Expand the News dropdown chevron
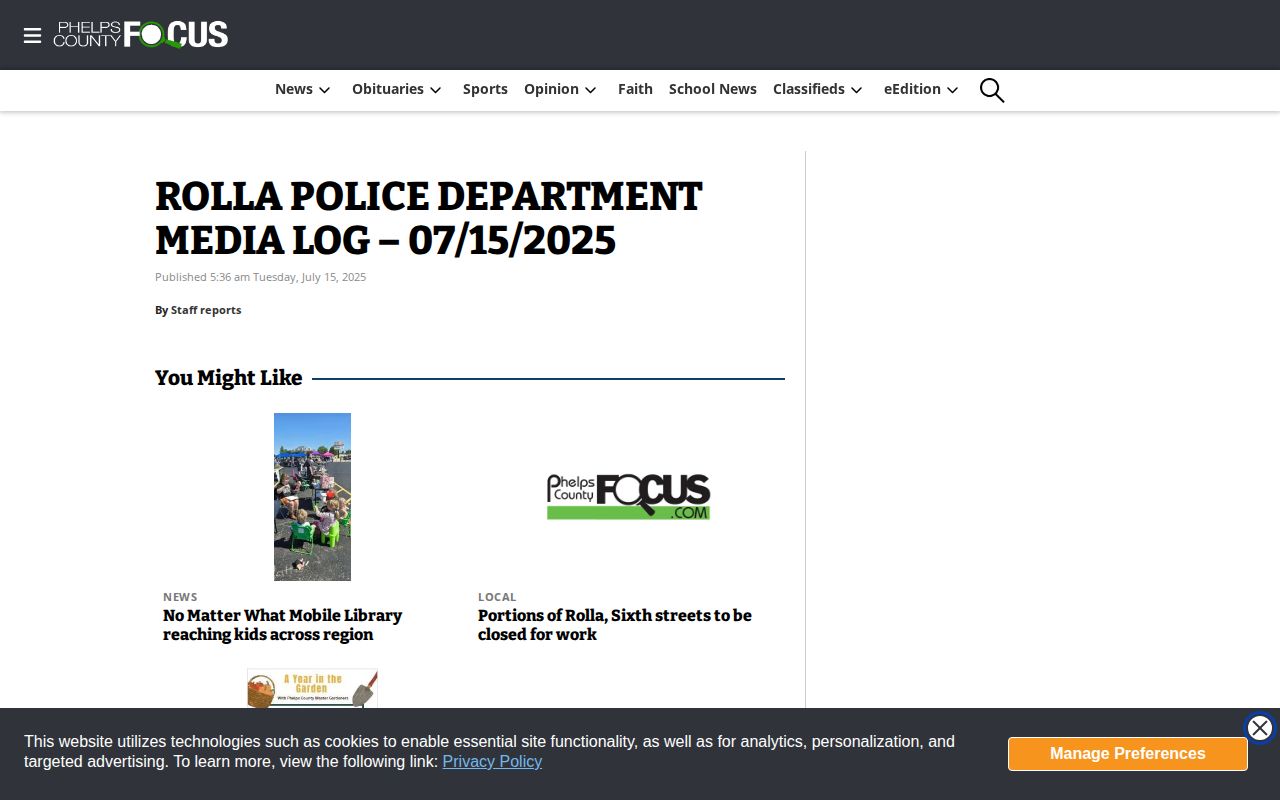The height and width of the screenshot is (800, 1280). [324, 90]
